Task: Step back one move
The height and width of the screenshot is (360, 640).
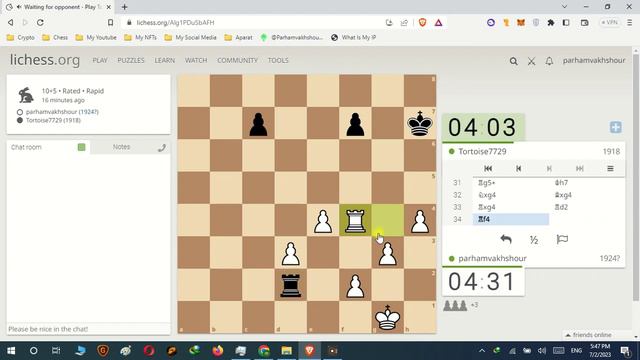Action: 518,168
